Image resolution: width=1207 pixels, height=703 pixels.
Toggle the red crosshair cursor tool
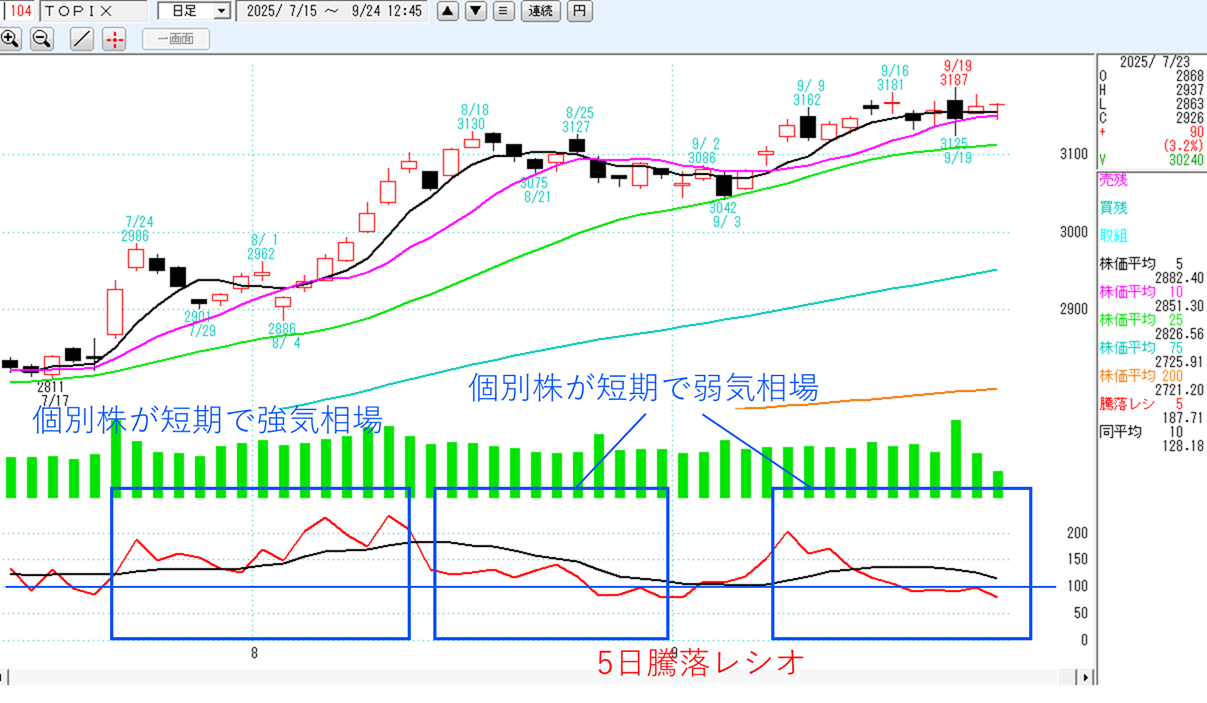pyautogui.click(x=114, y=39)
